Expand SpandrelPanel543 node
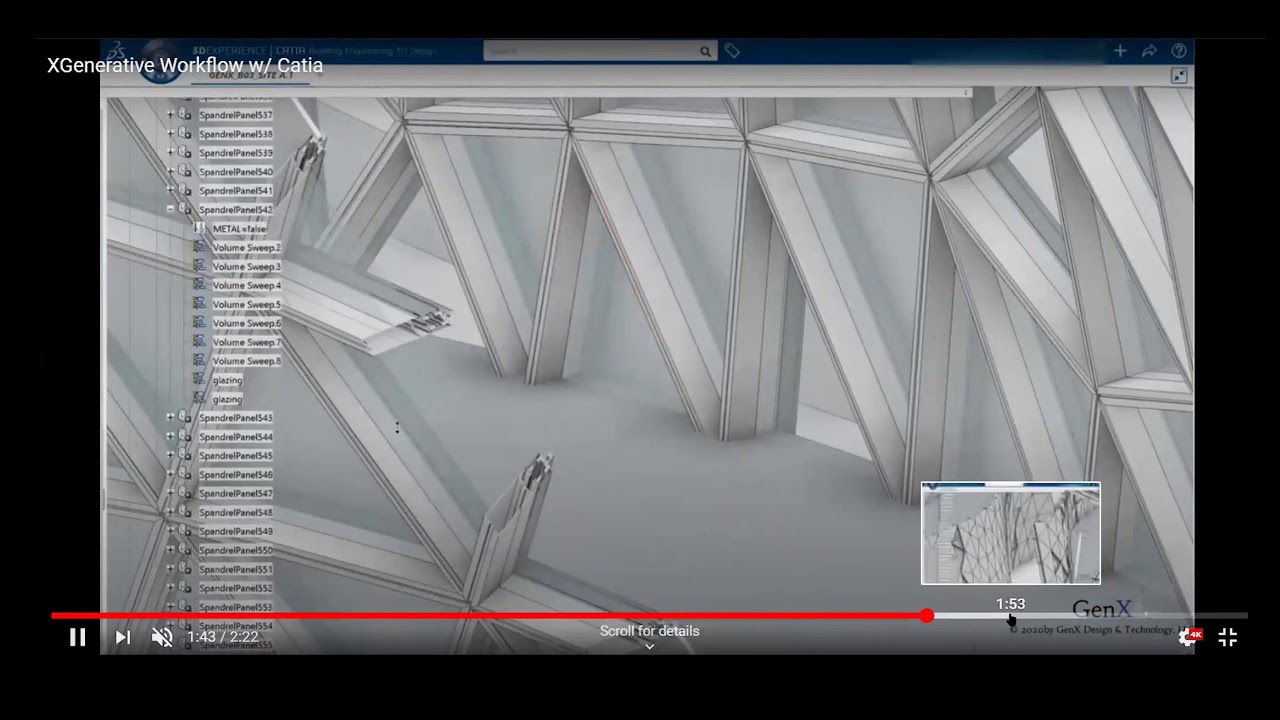This screenshot has height=720, width=1280. [x=170, y=417]
